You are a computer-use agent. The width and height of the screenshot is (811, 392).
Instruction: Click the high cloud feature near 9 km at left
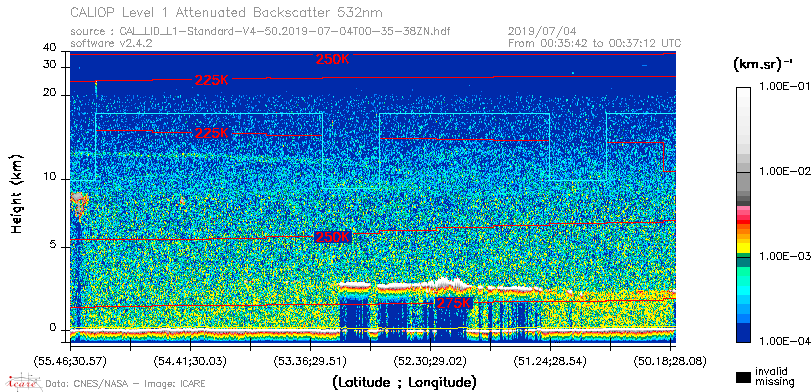(79, 203)
